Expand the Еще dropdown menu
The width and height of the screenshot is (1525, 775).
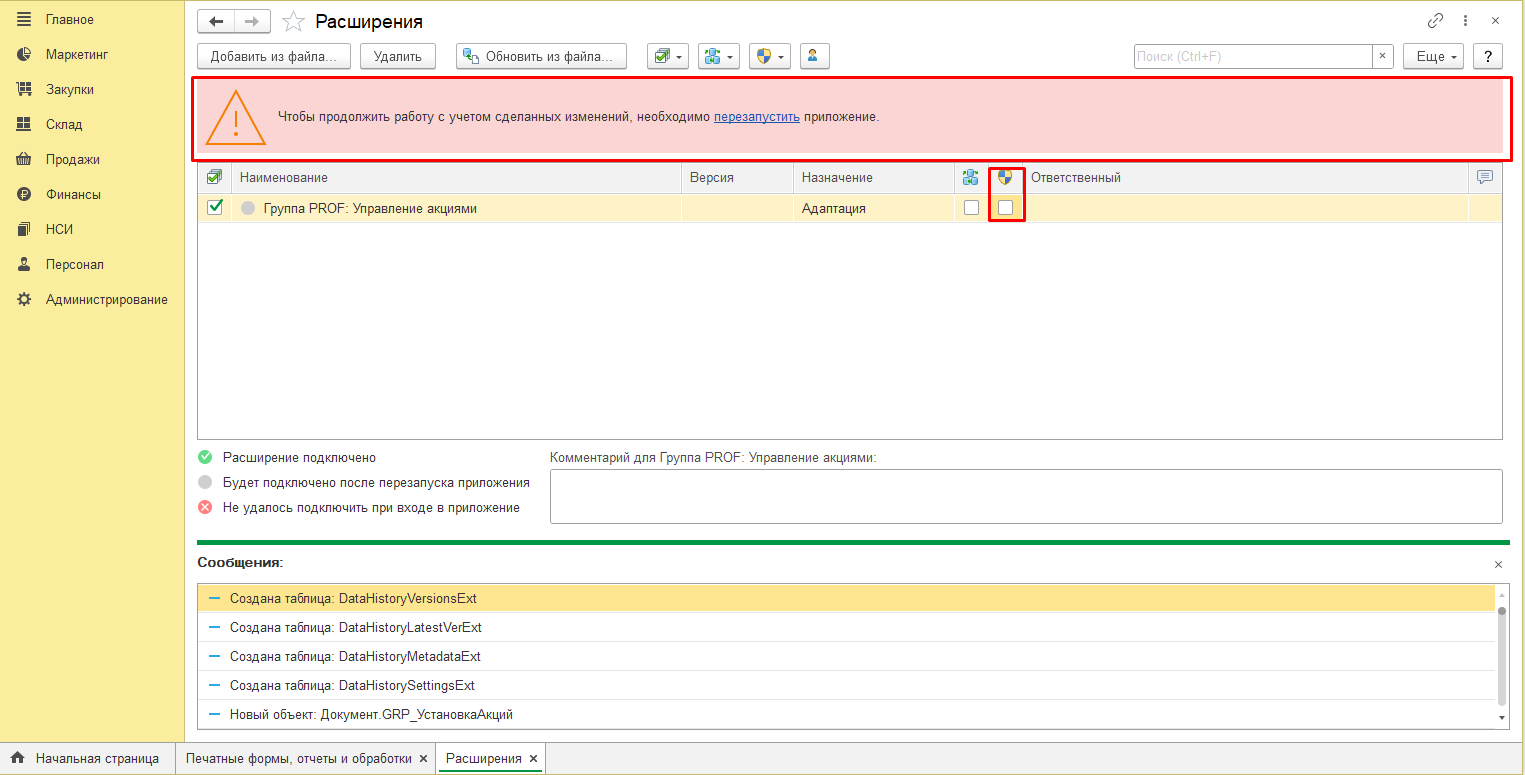[x=1433, y=56]
